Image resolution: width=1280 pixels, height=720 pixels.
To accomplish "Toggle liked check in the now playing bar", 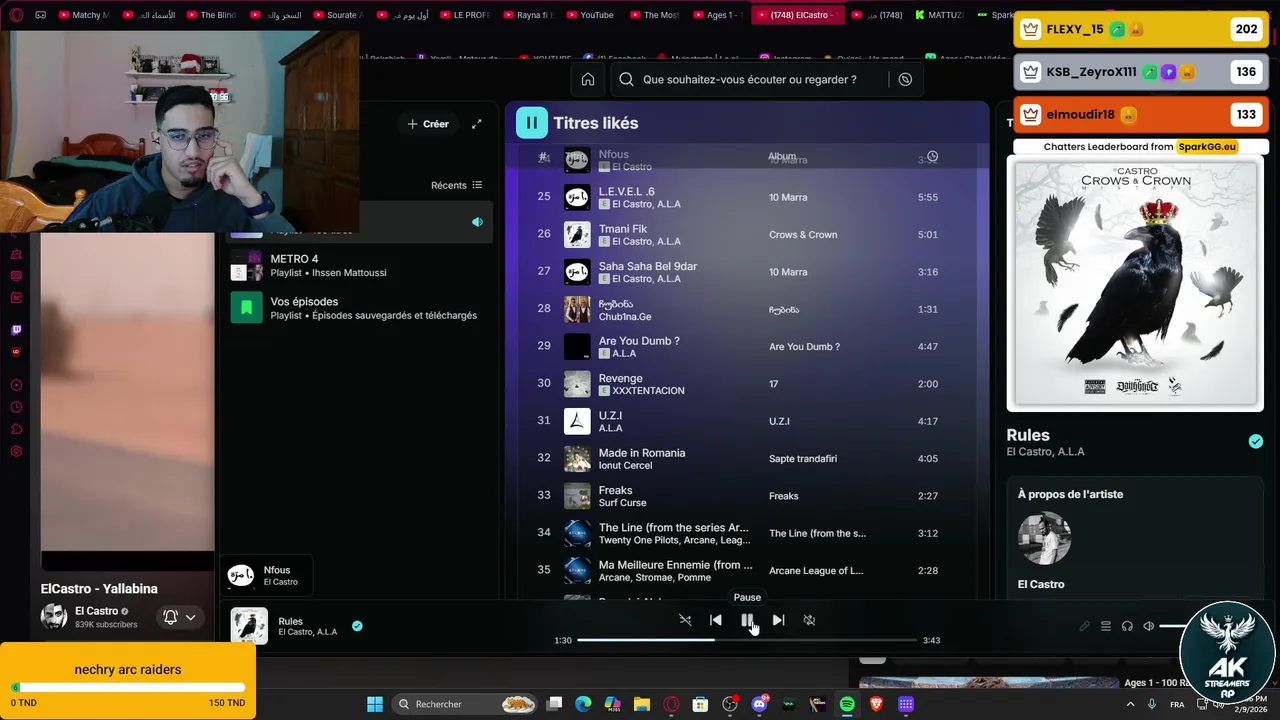I will tap(357, 626).
